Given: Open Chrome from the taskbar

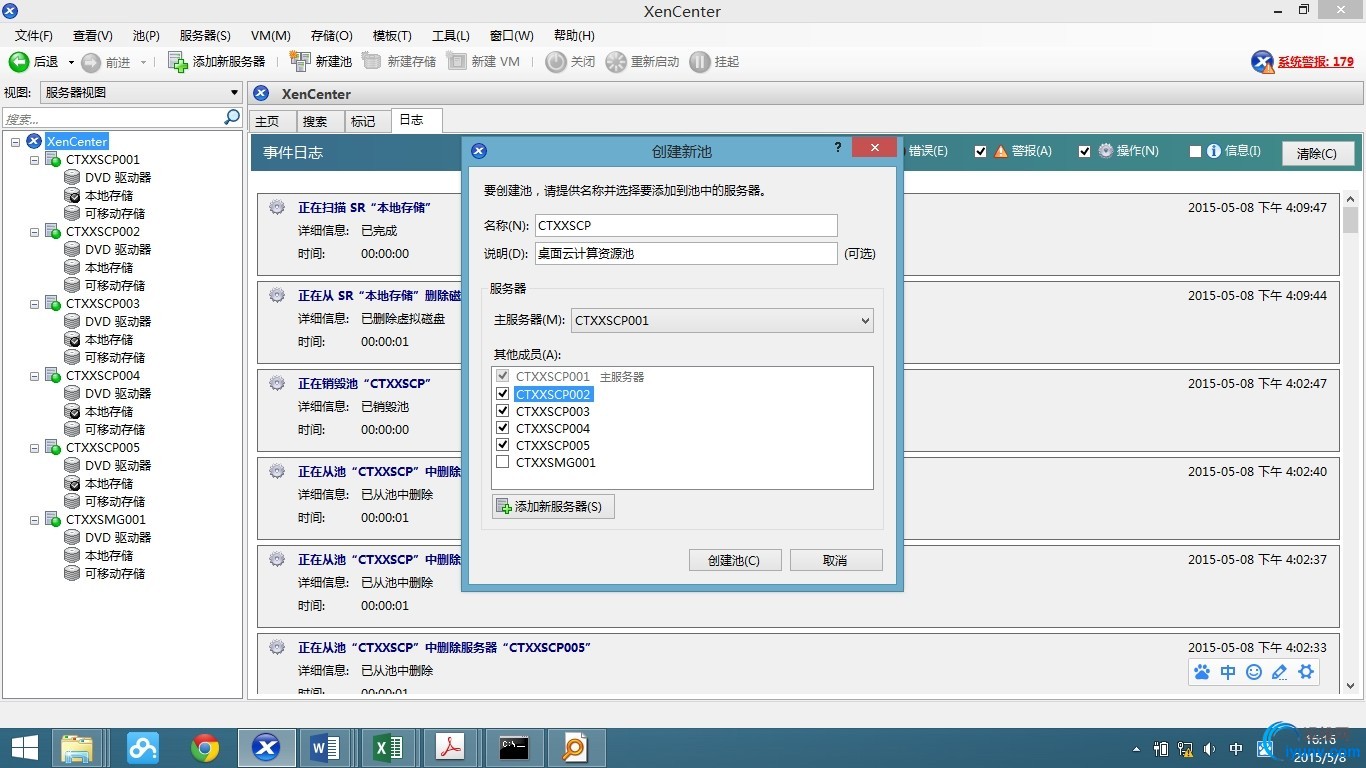Looking at the screenshot, I should pos(205,748).
